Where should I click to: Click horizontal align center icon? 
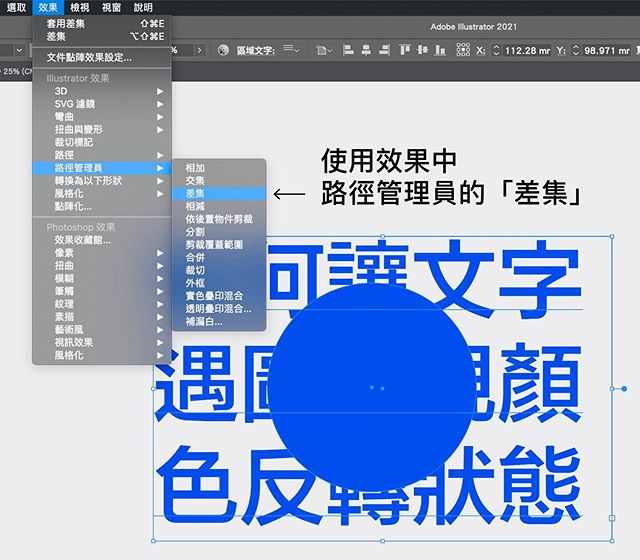coord(366,50)
